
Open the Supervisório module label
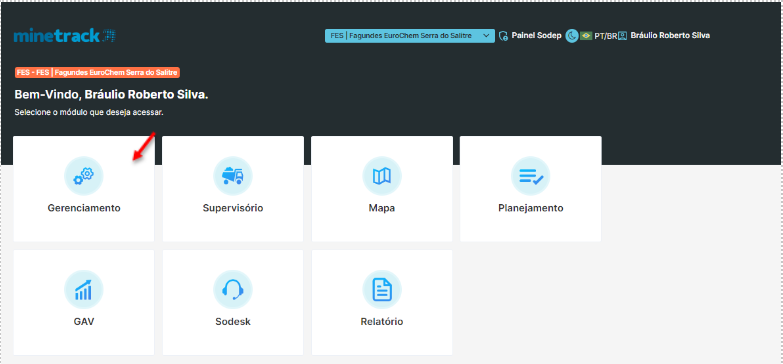(233, 208)
